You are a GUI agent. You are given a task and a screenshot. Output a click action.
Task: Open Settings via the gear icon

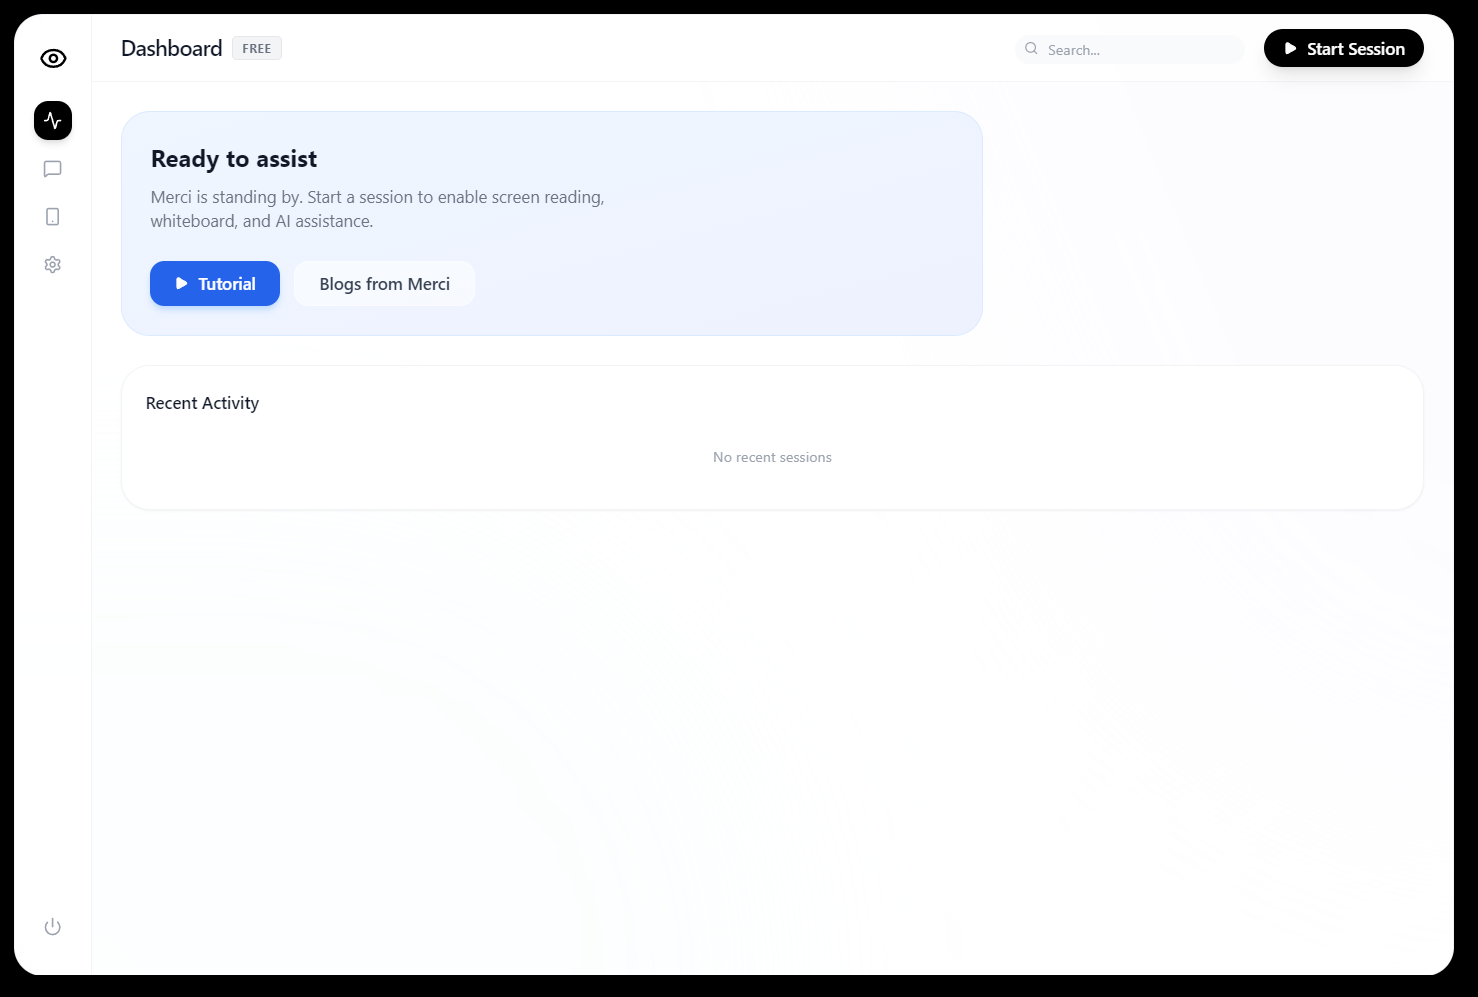[x=53, y=265]
